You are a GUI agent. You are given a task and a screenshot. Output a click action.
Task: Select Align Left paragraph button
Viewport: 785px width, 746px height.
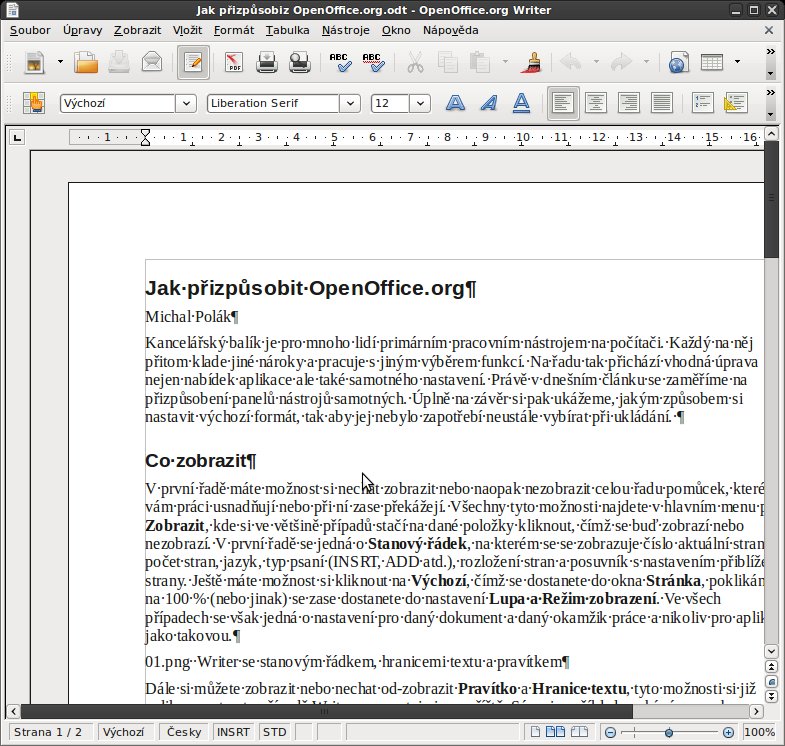[563, 103]
